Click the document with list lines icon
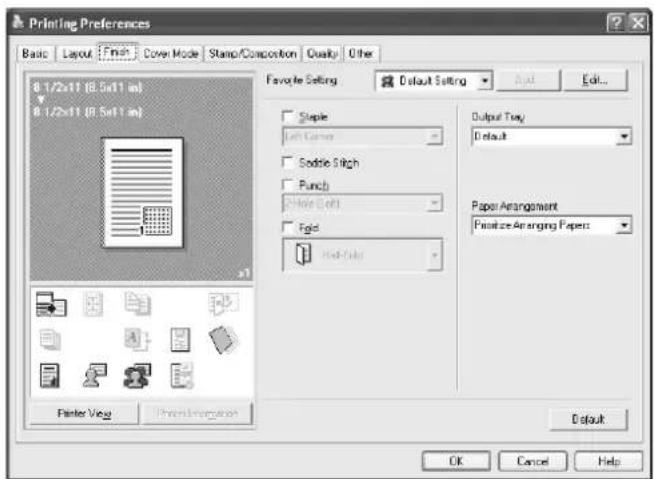Viewport: 654px width, 479px height. click(x=182, y=375)
